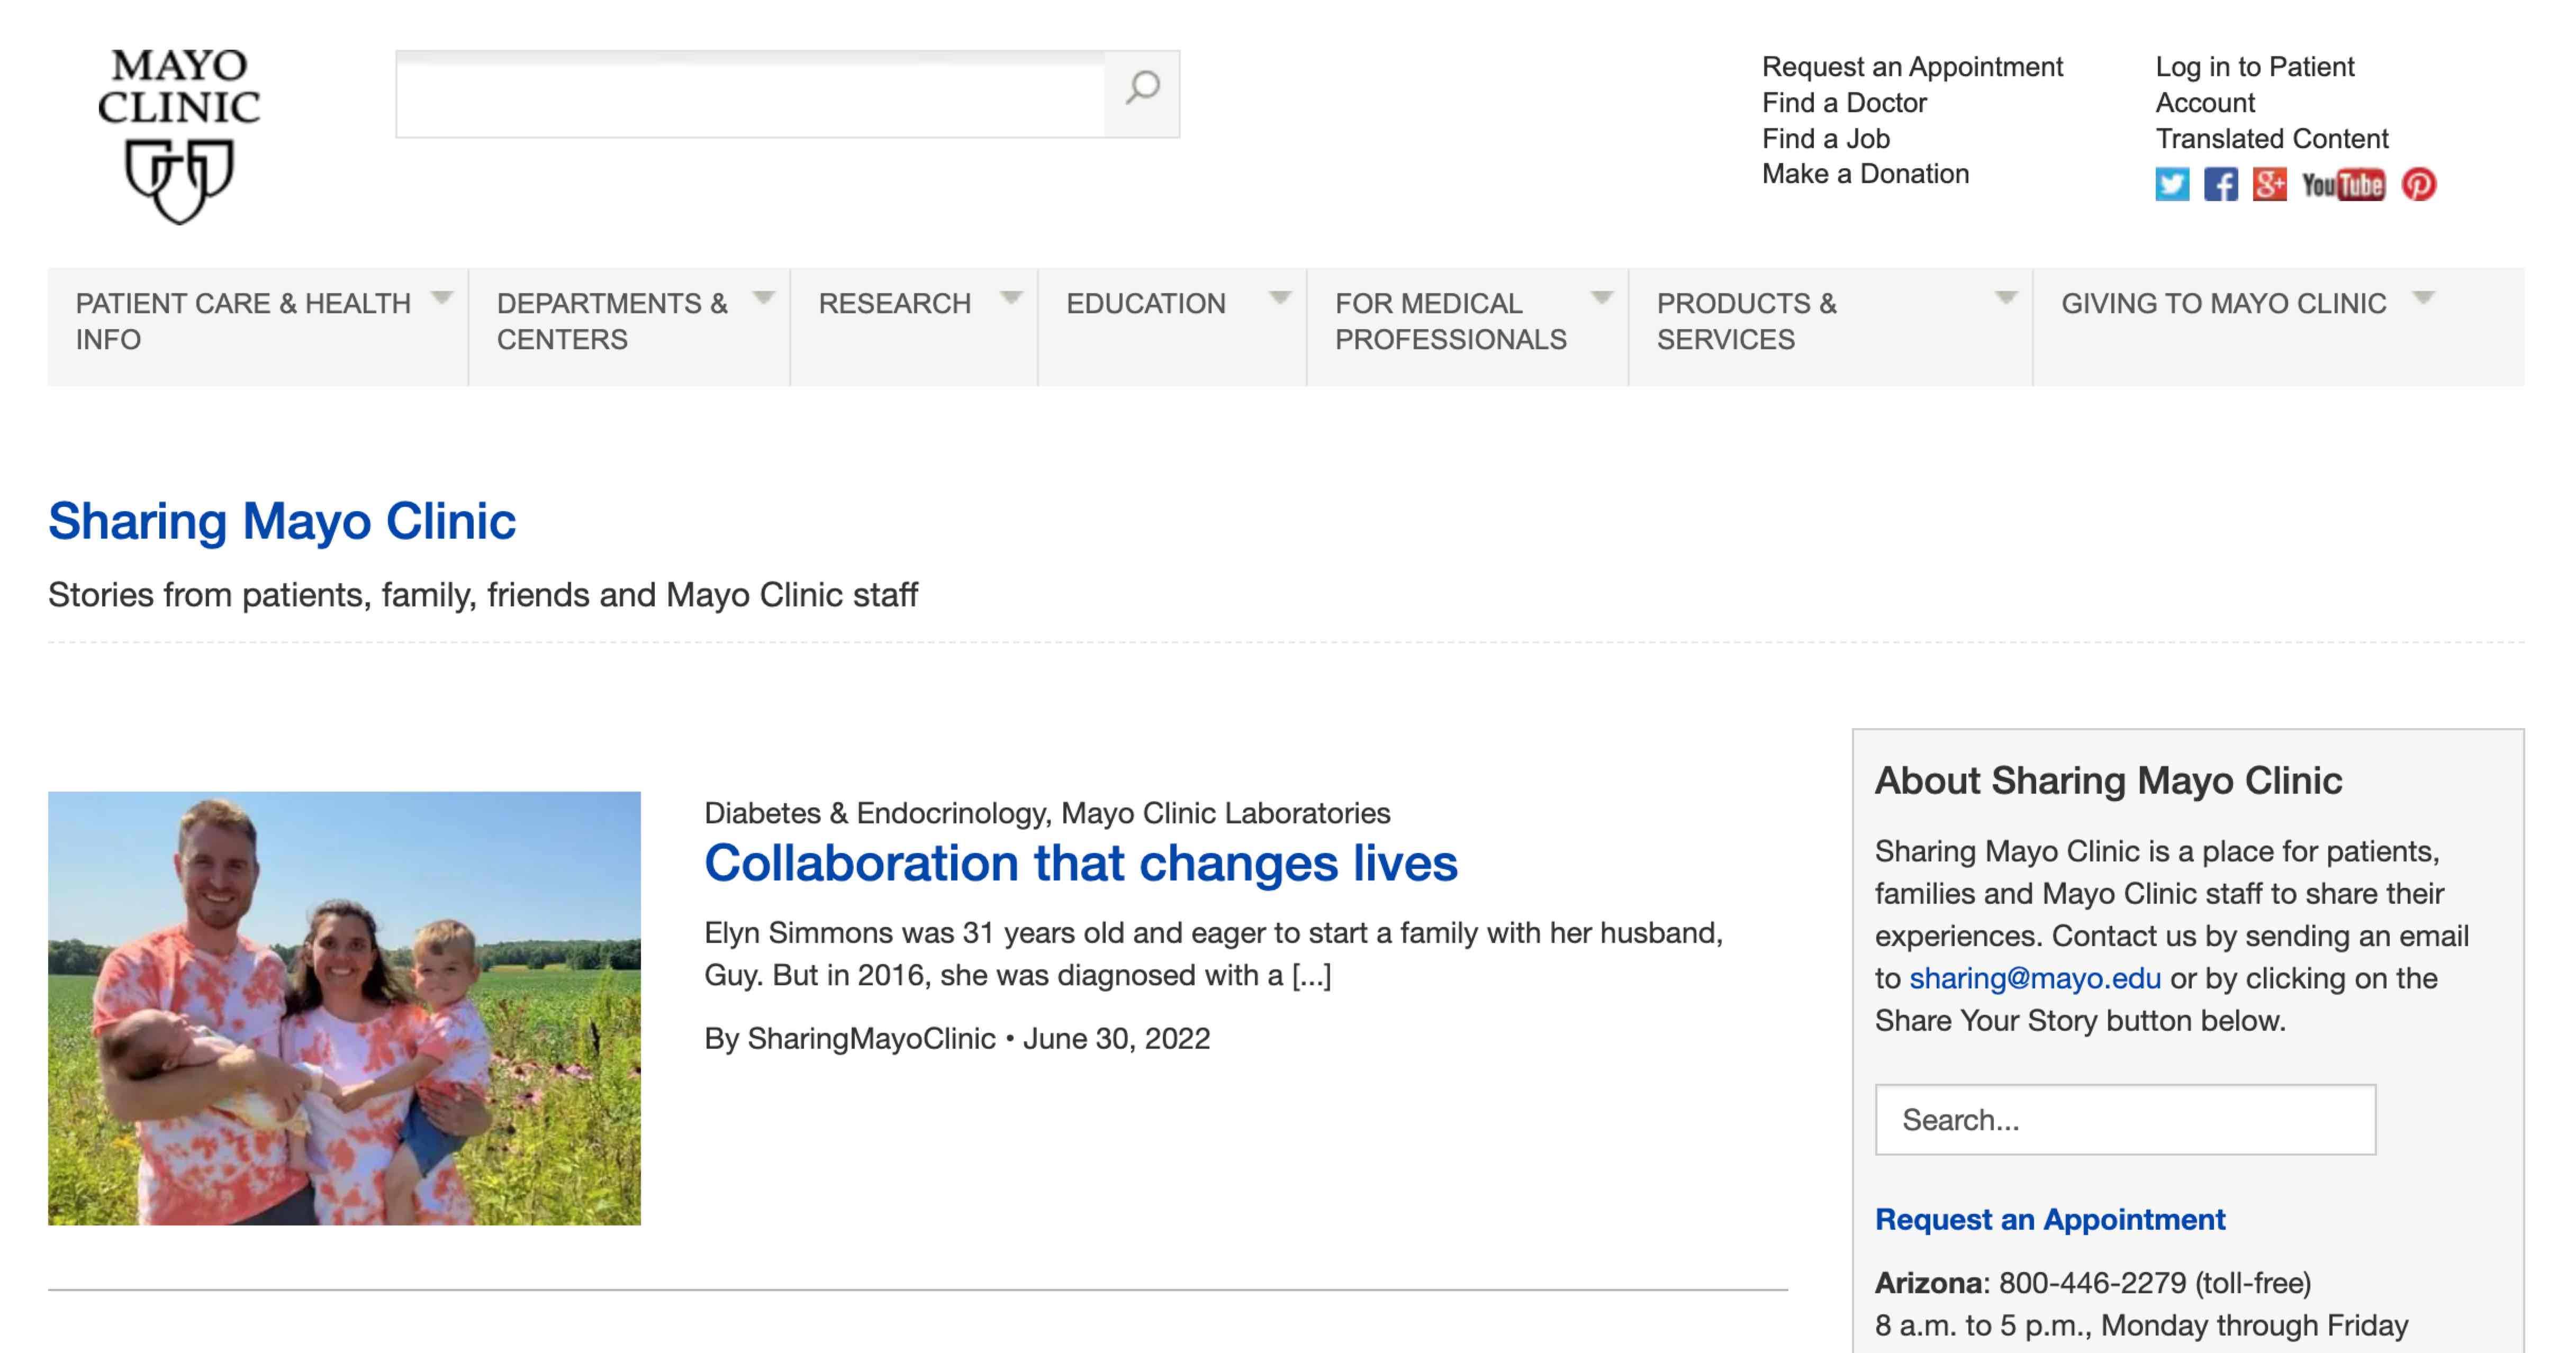Image resolution: width=2576 pixels, height=1353 pixels.
Task: Open Products & Services menu
Action: coord(1746,321)
